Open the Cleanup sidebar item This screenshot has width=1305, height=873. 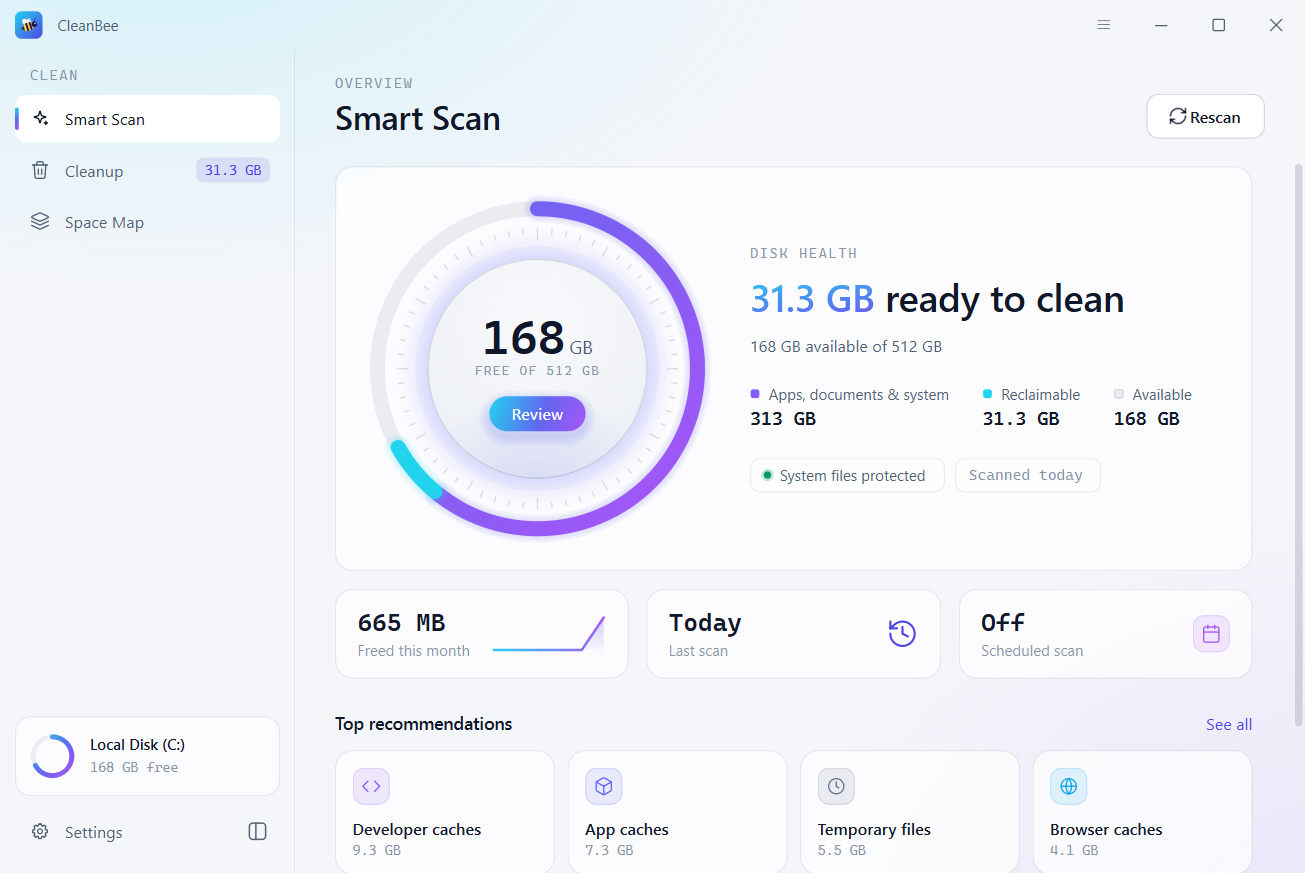(x=147, y=171)
